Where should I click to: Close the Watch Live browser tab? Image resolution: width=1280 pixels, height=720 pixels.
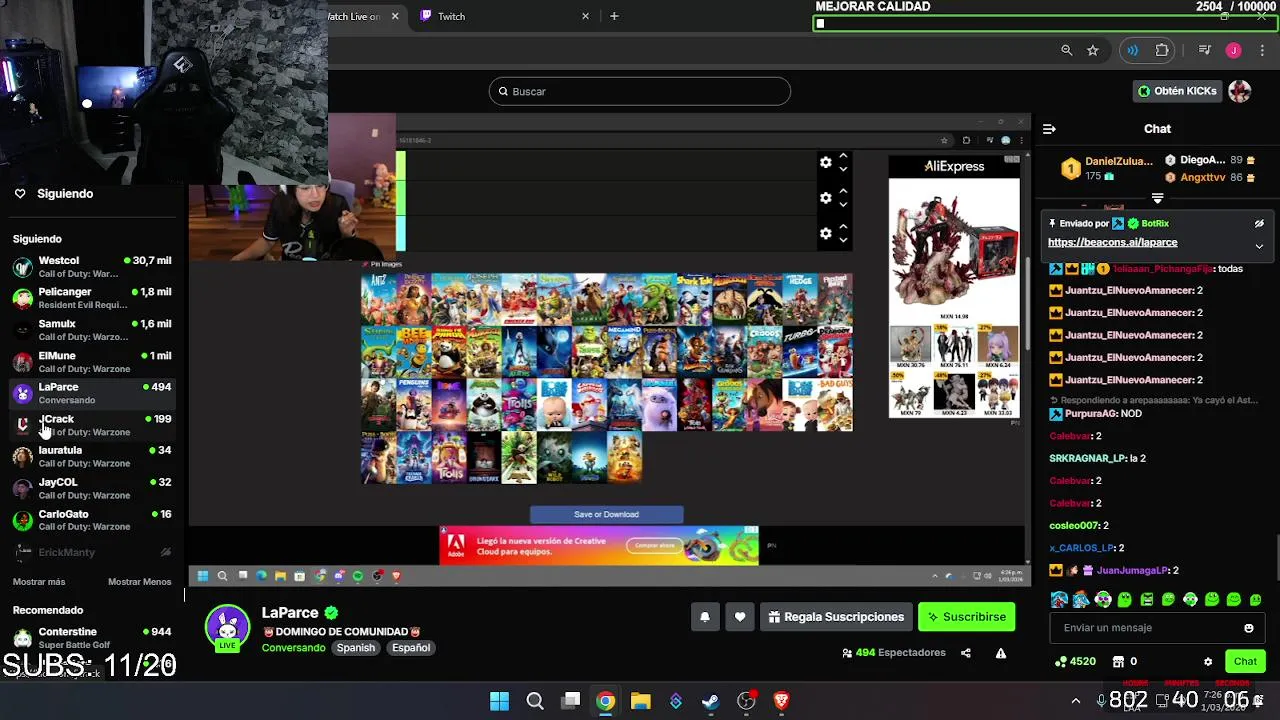(395, 16)
